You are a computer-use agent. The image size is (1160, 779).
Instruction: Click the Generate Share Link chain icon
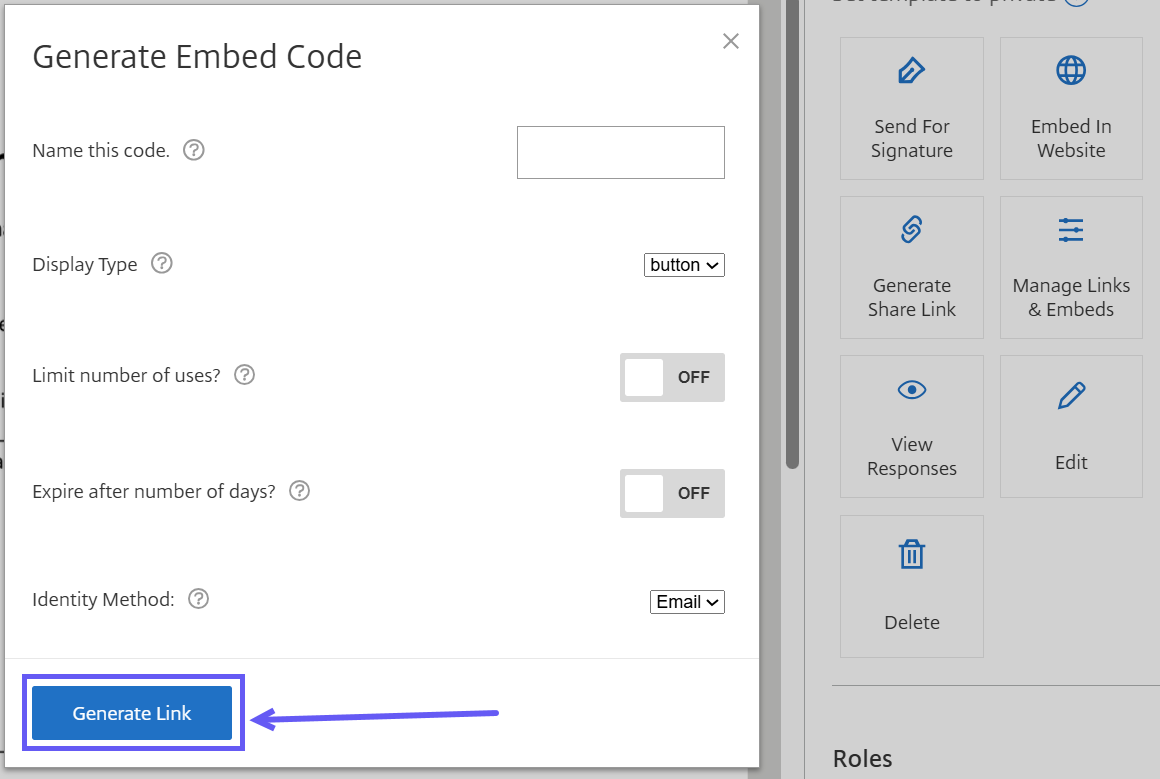[x=911, y=229]
